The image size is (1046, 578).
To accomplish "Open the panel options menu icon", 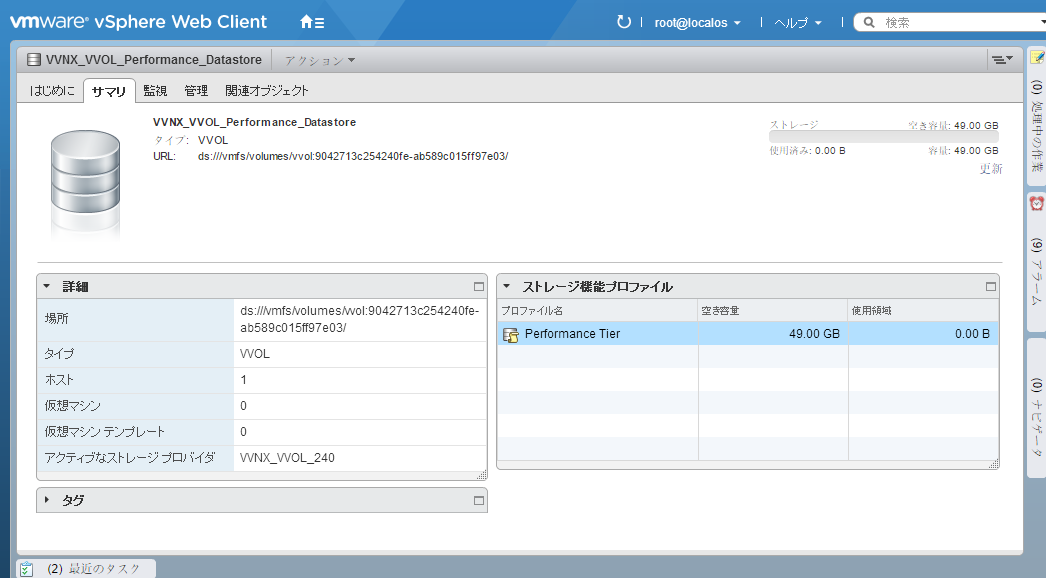I will (1002, 59).
